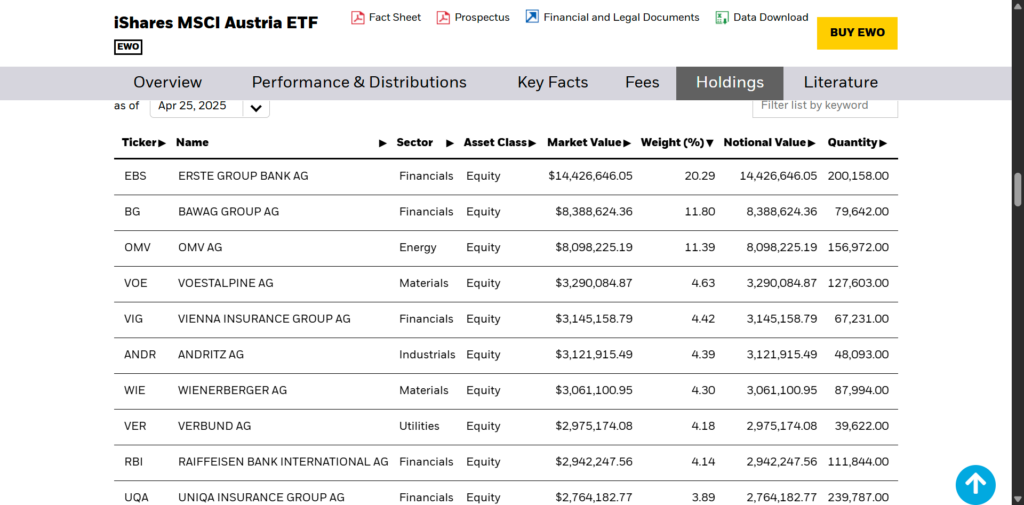Viewport: 1024px width, 505px height.
Task: Open the Performance & Distributions tab
Action: point(359,83)
